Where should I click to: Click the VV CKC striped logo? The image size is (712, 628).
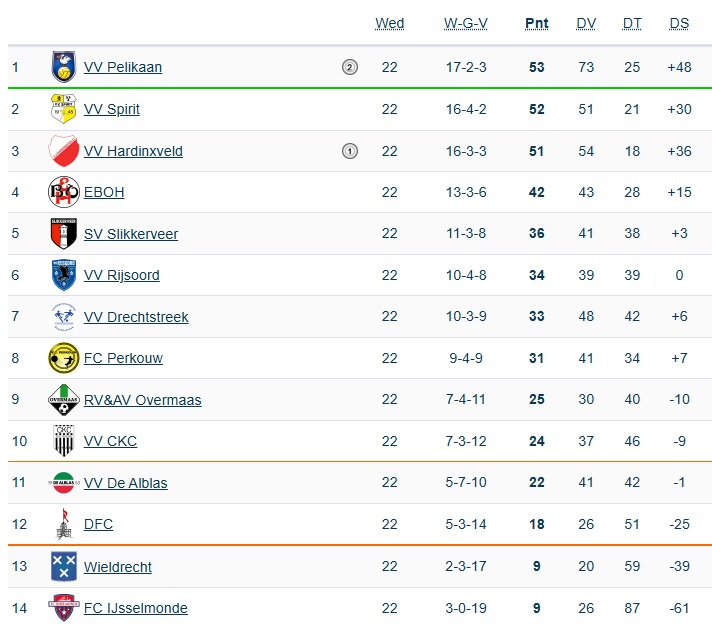64,441
